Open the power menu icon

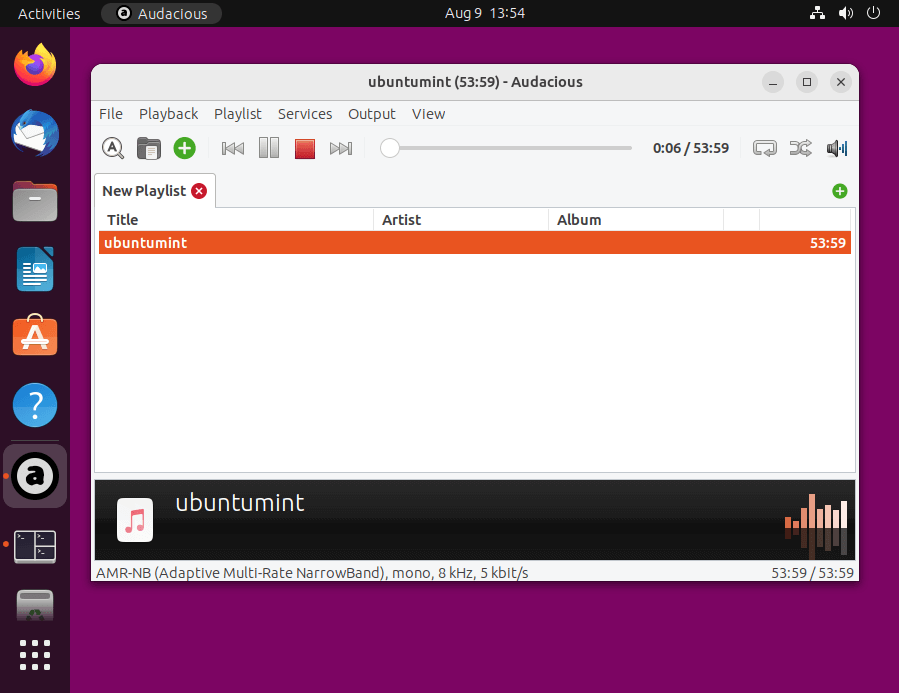tap(873, 13)
